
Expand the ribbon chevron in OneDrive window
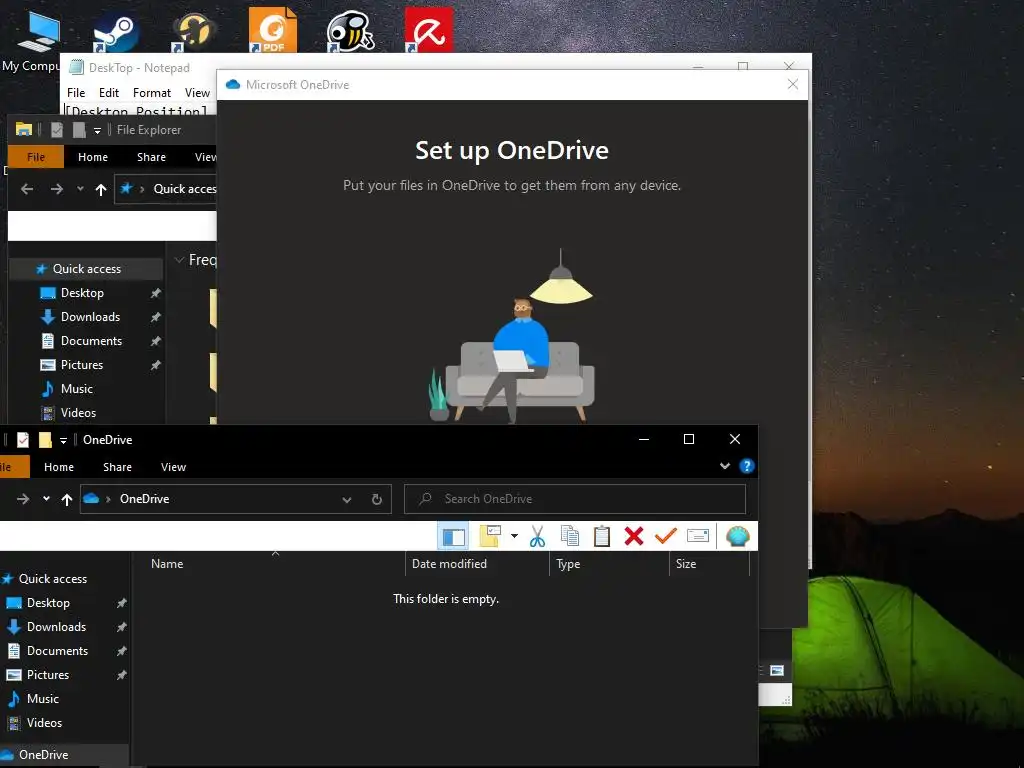coord(725,466)
